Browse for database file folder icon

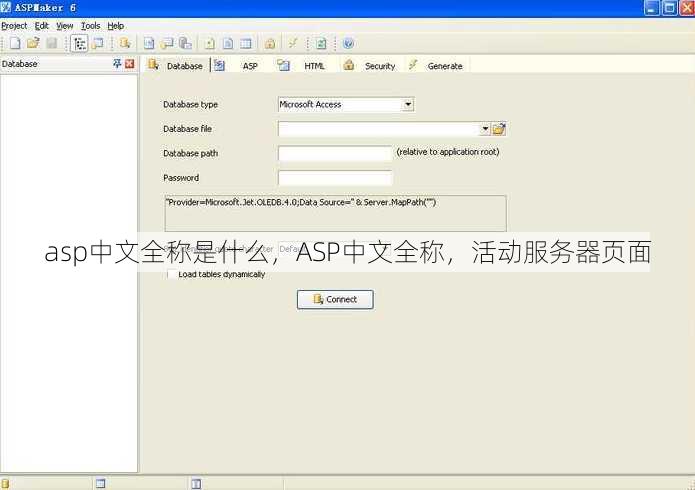pos(499,129)
